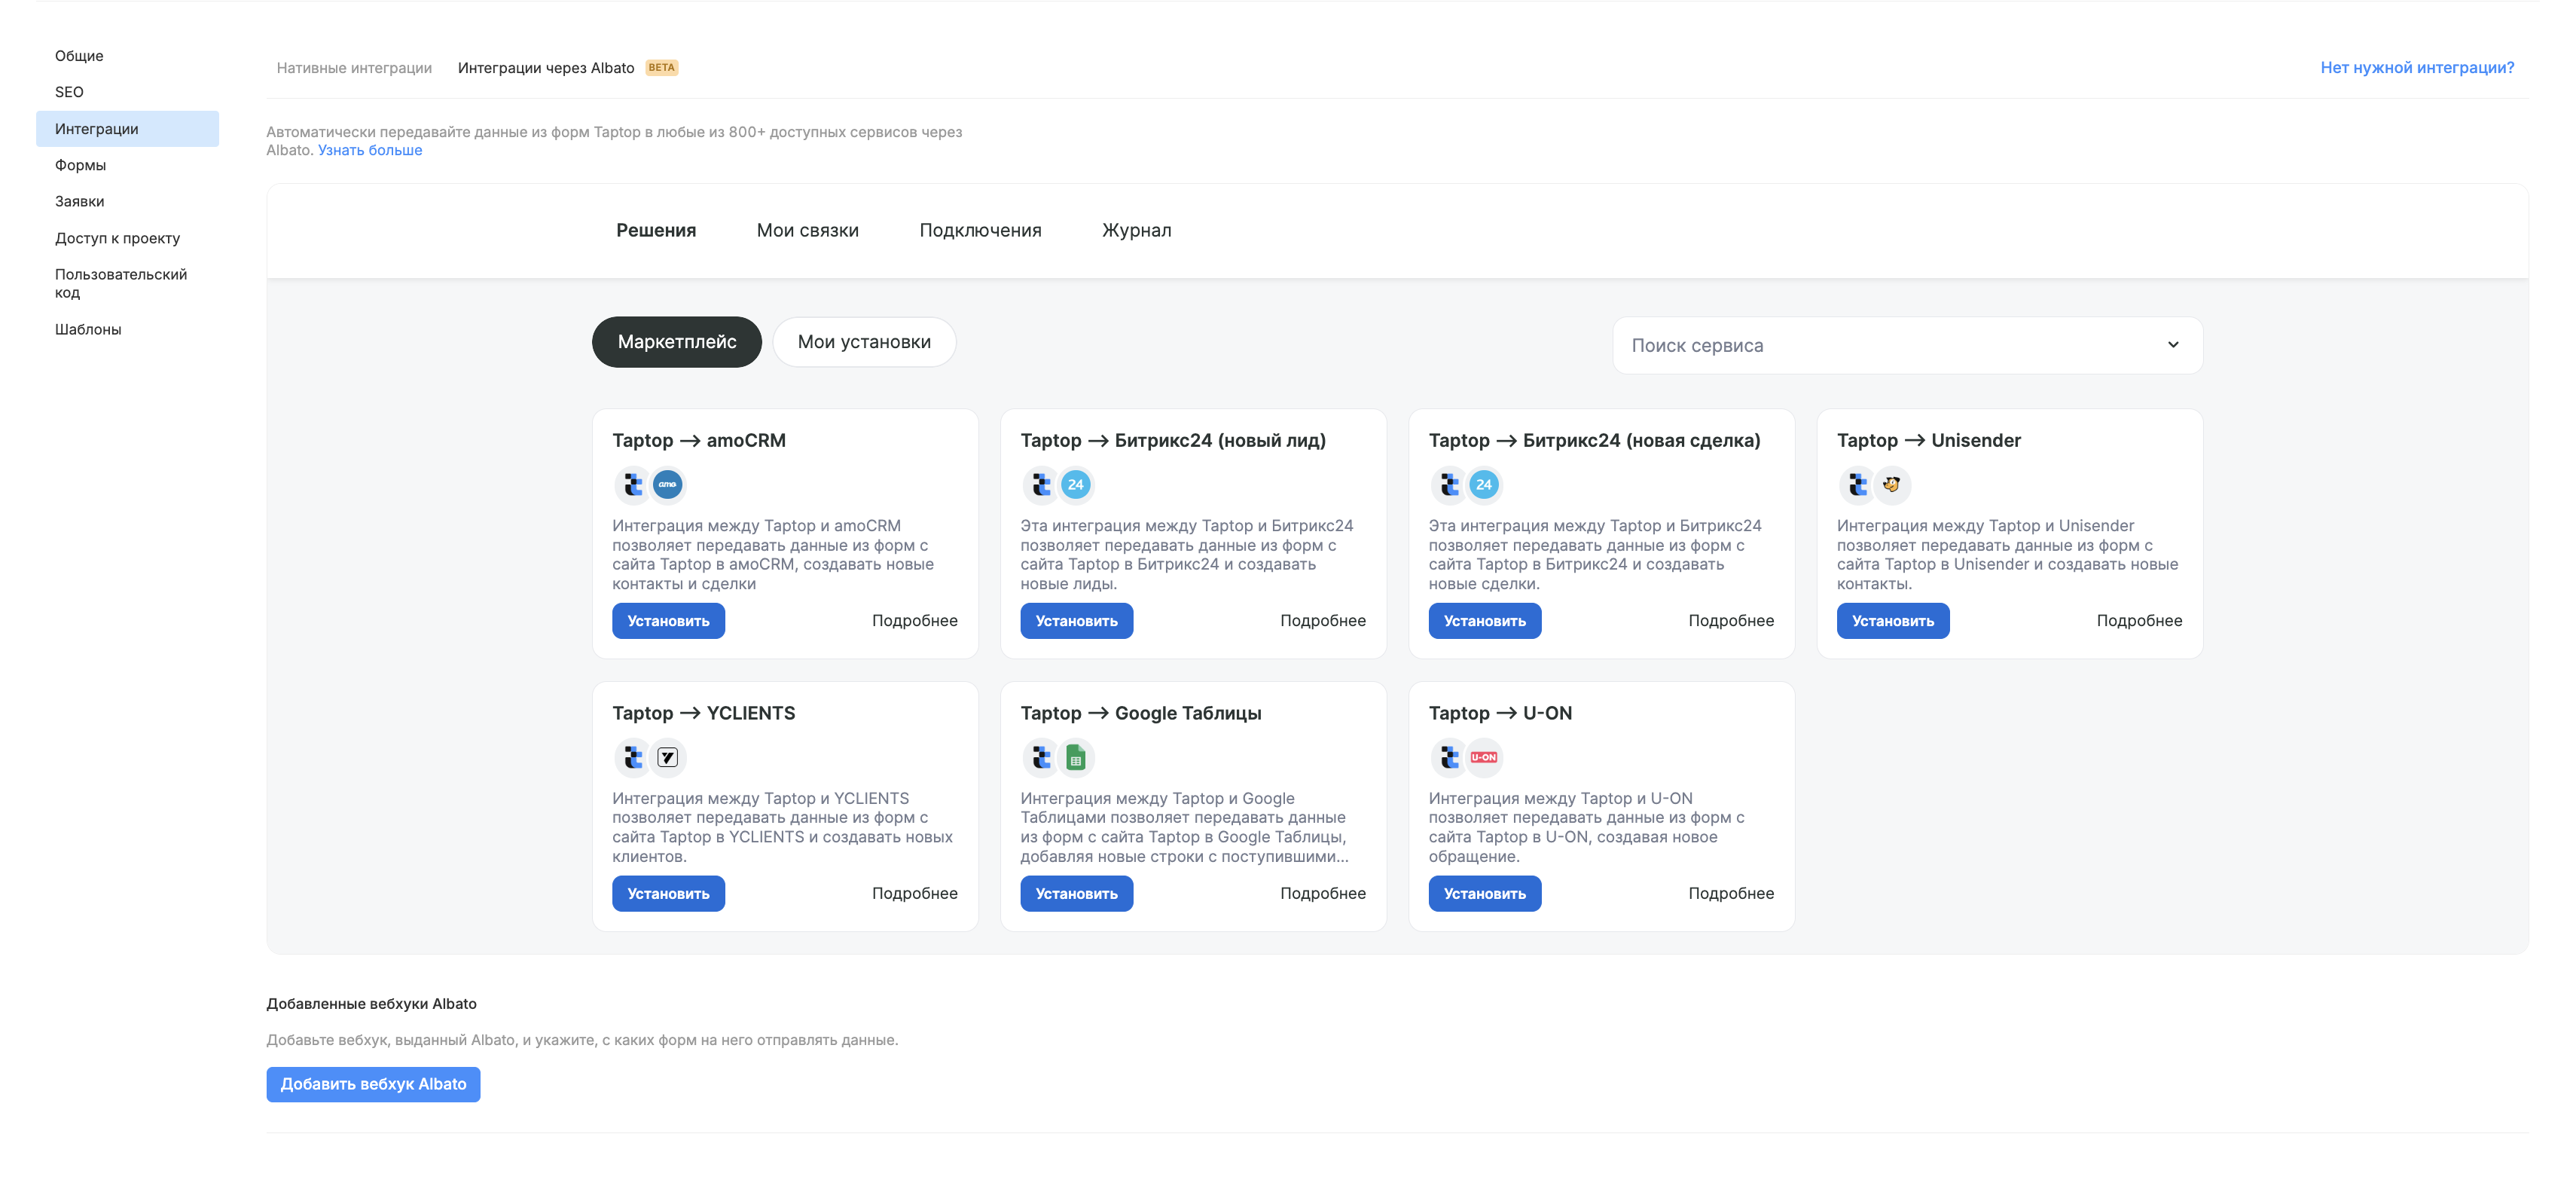Switch to Нативные интеграции tab
The image size is (2576, 1192).
[354, 68]
